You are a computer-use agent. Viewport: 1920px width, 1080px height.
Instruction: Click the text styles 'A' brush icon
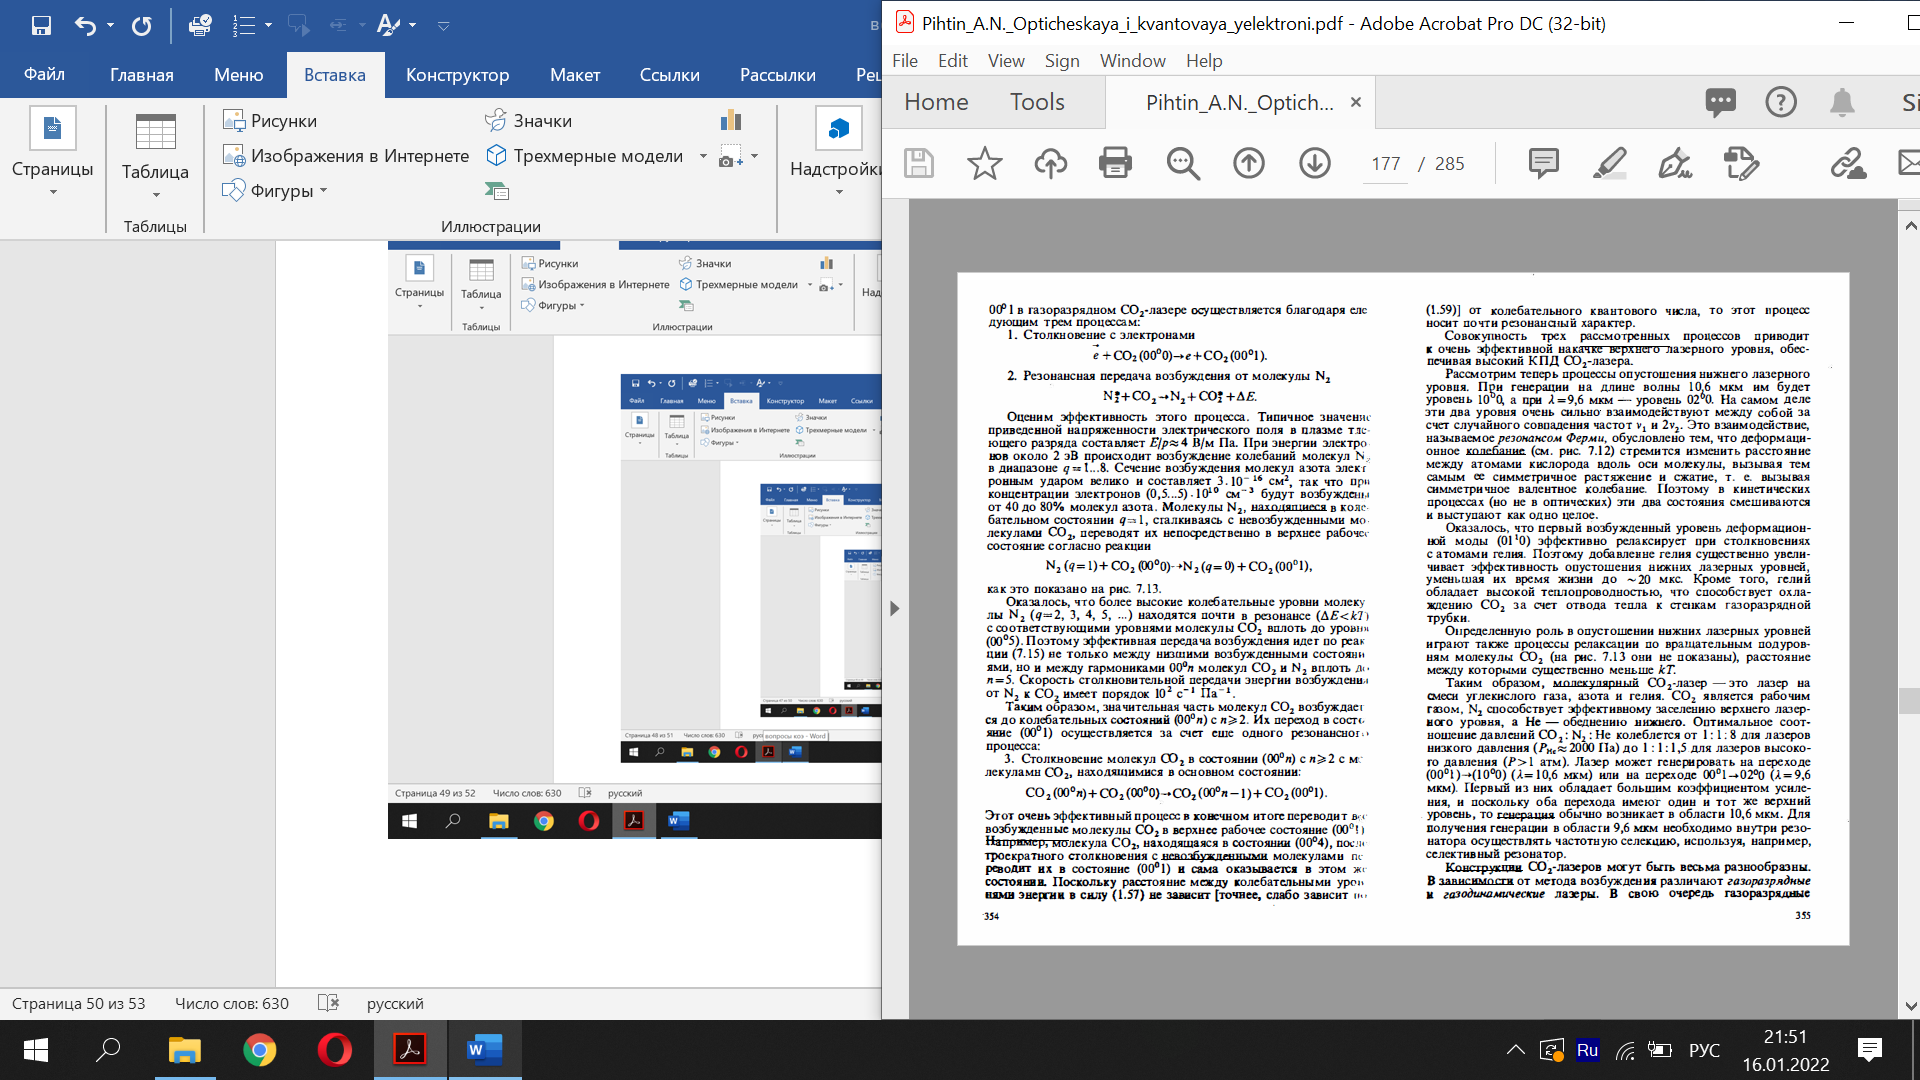[388, 25]
